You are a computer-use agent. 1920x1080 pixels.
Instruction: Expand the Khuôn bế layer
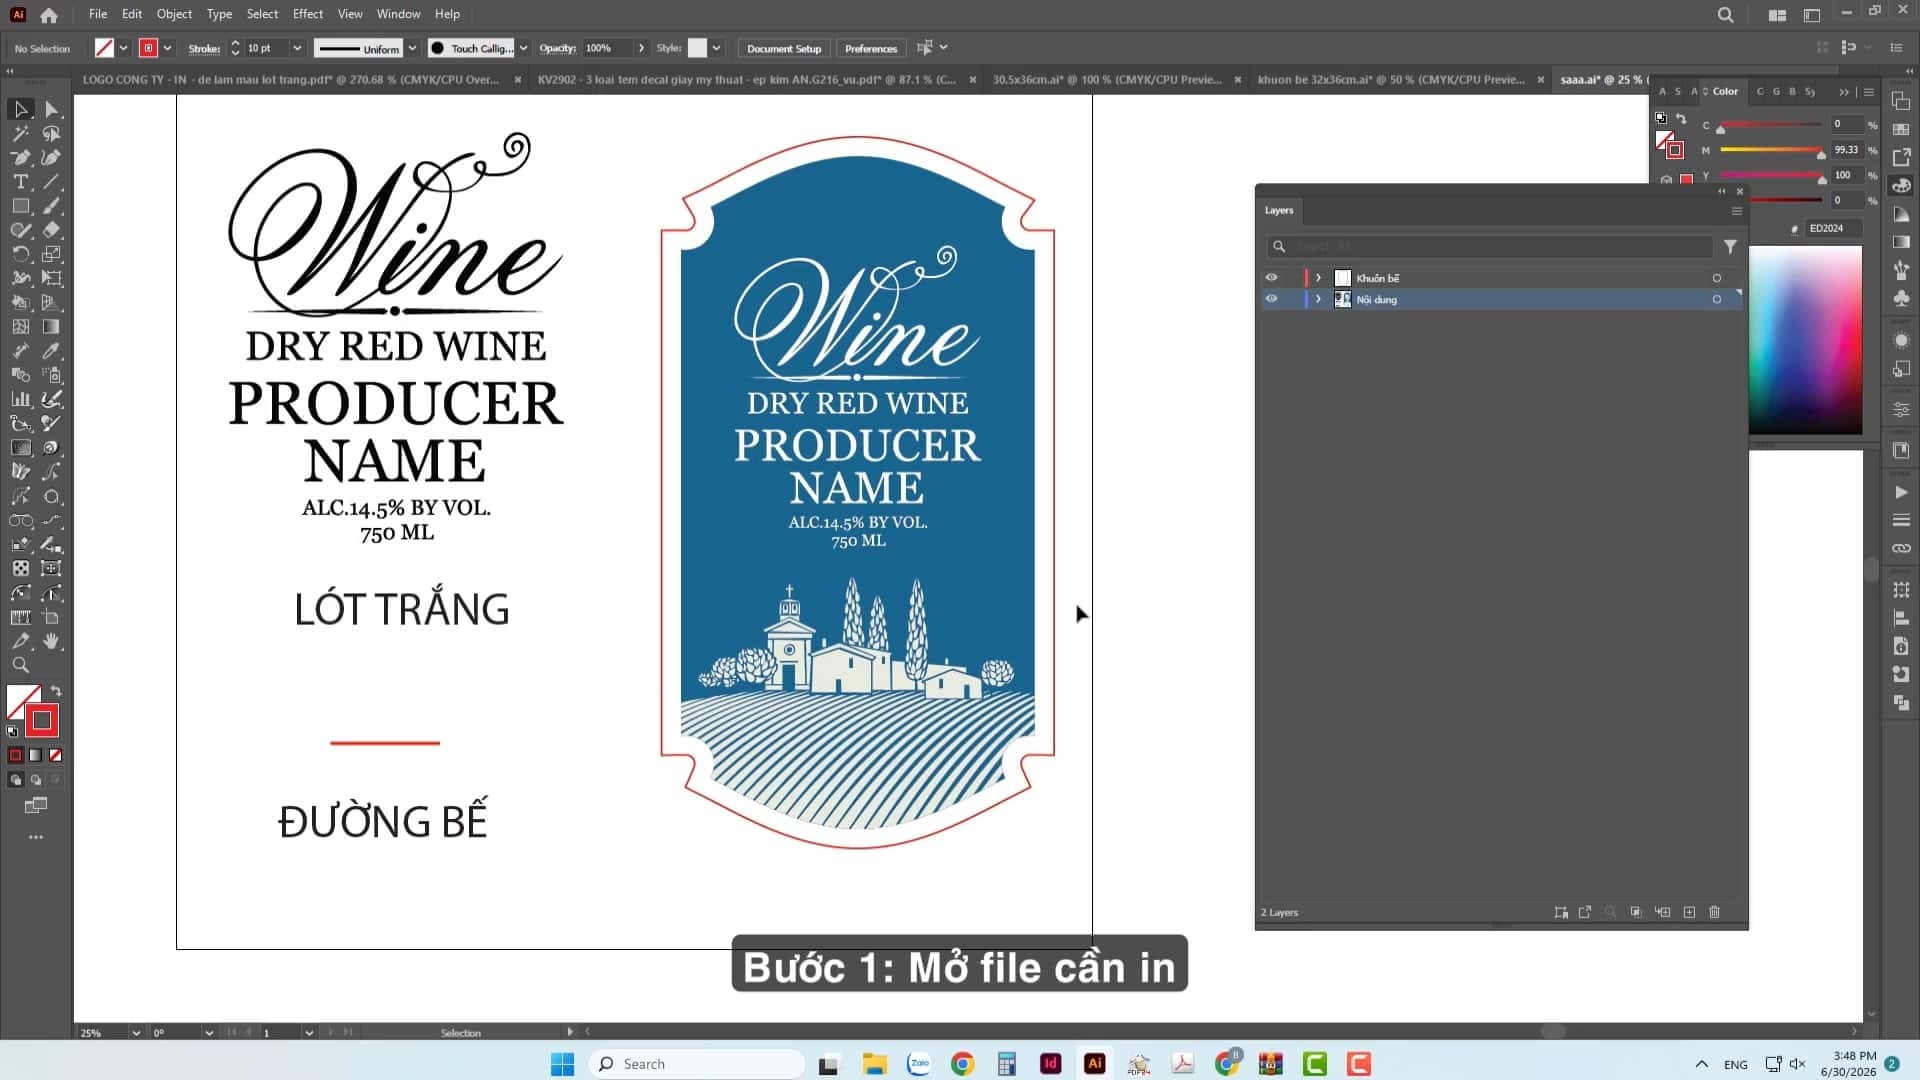pos(1318,278)
